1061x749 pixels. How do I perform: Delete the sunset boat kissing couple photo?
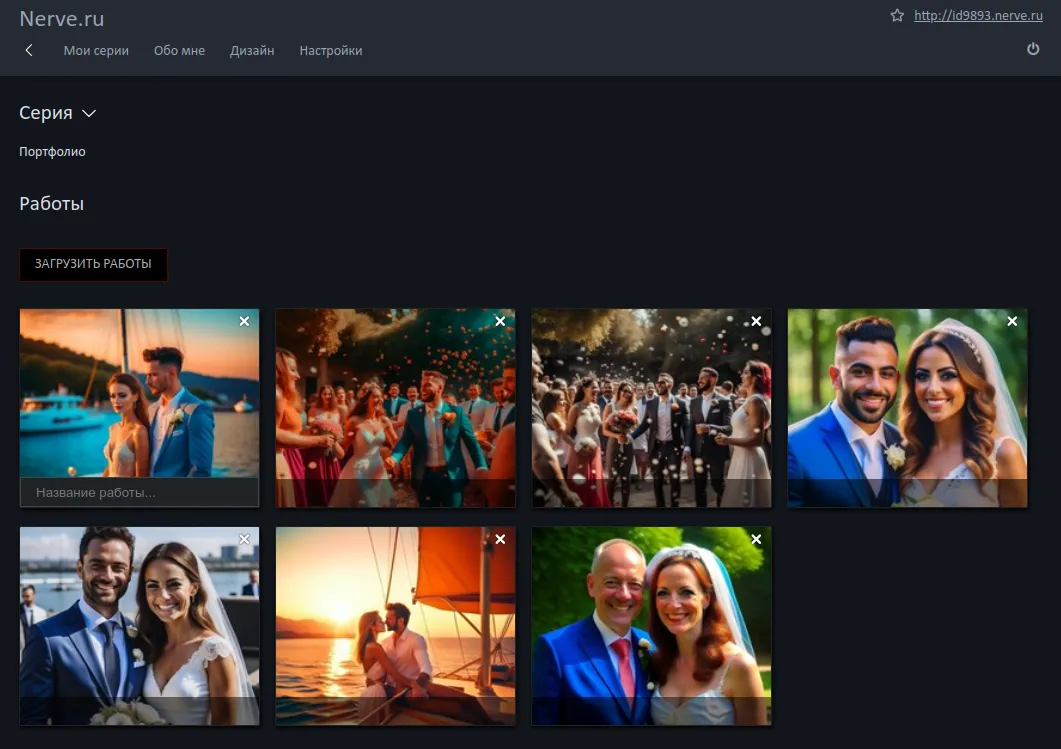pos(500,538)
